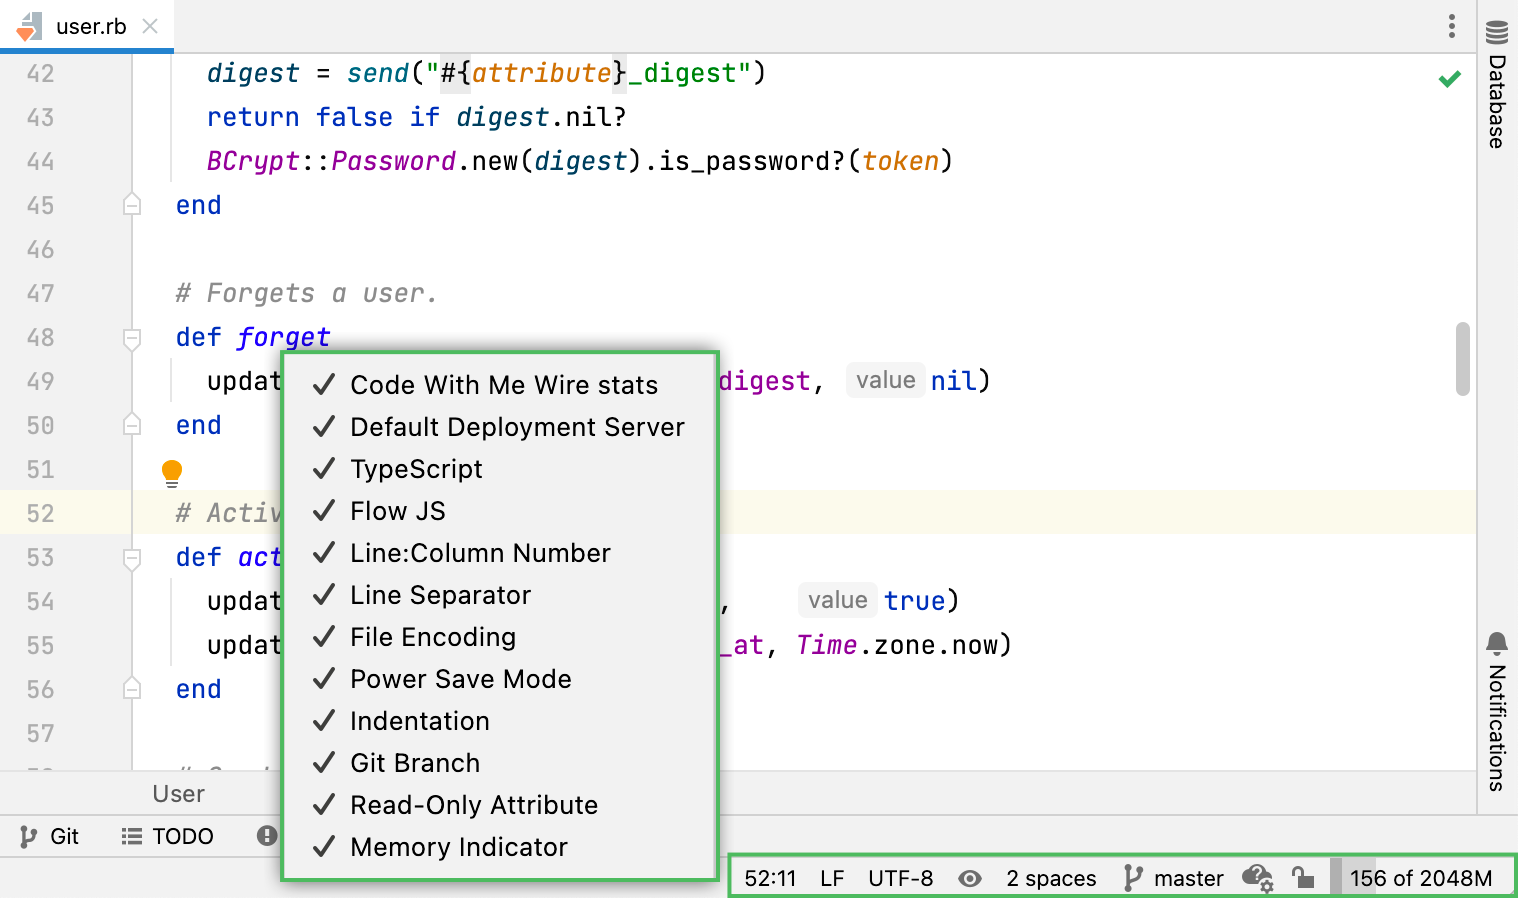Click the green inspections checkmark icon
The height and width of the screenshot is (898, 1518).
tap(1449, 79)
